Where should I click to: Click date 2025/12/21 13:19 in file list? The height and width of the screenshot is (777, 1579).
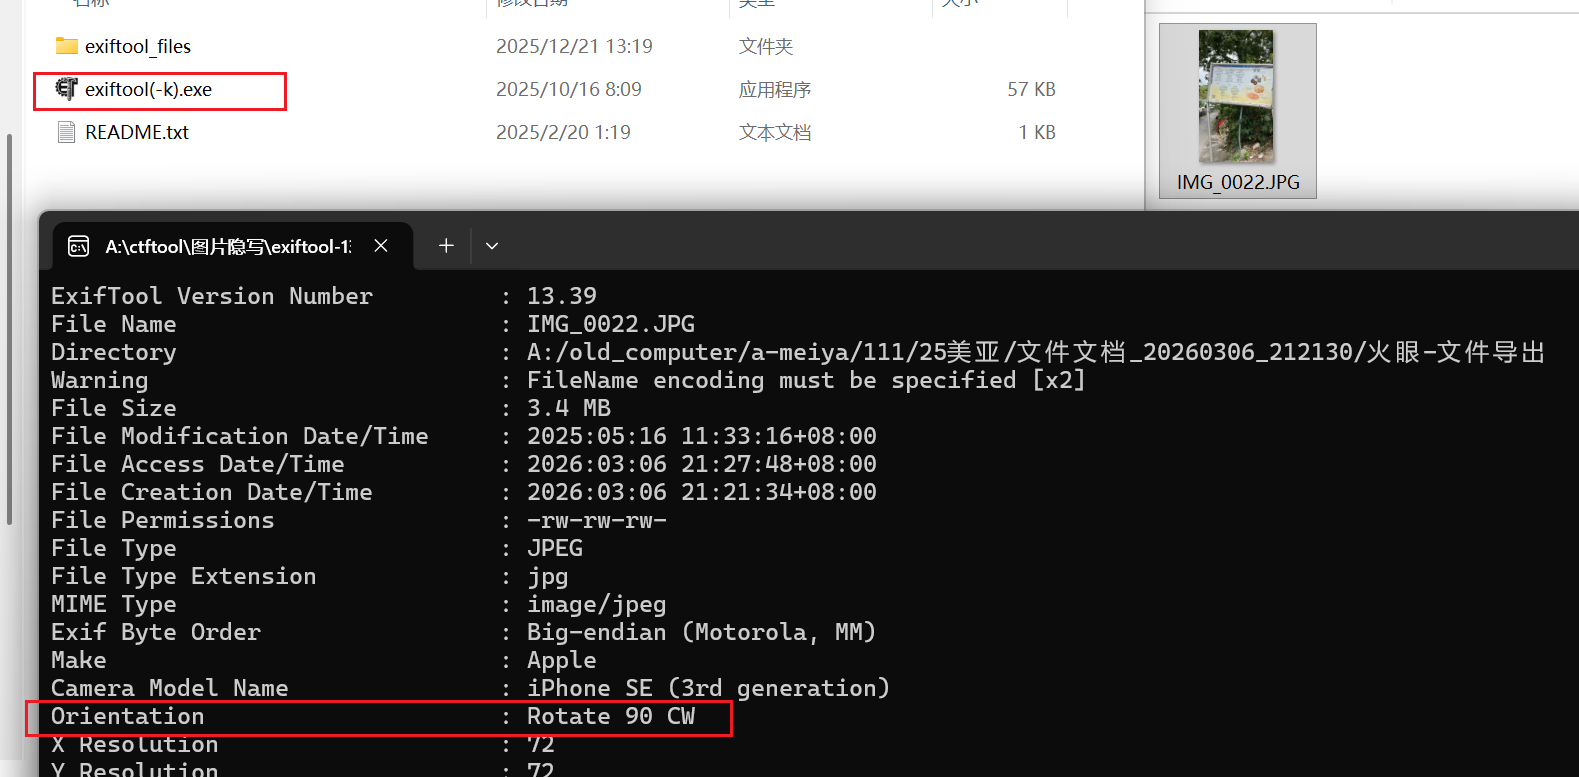(x=574, y=46)
